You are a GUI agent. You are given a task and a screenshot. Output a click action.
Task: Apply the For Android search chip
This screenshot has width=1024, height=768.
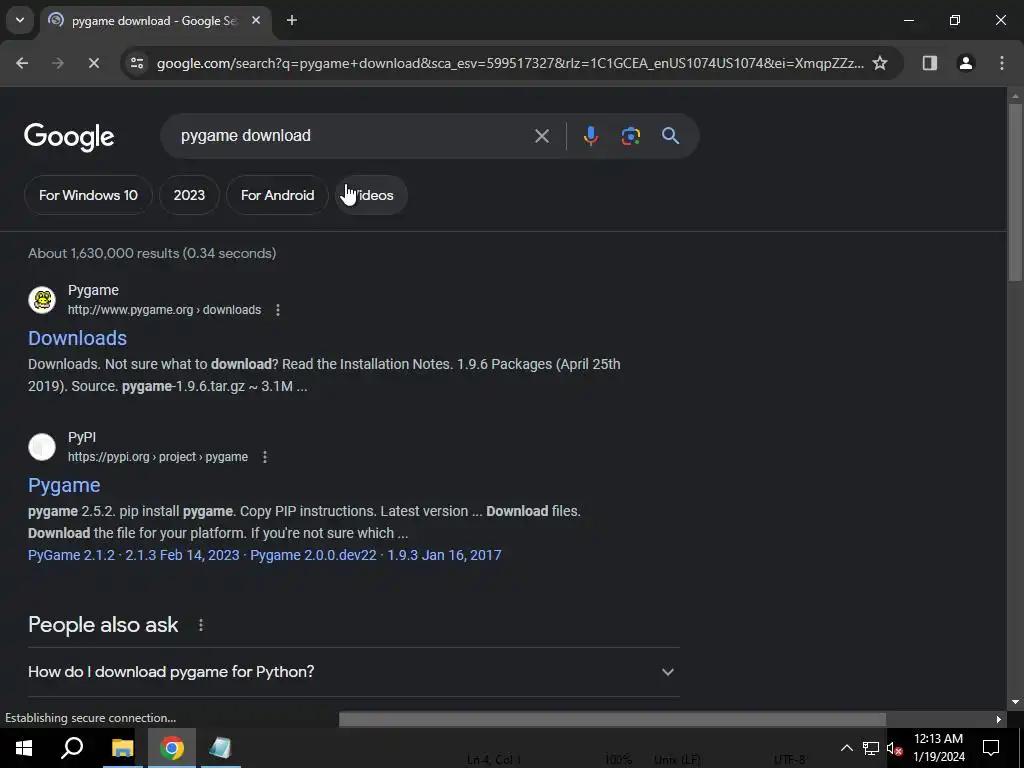tap(278, 195)
